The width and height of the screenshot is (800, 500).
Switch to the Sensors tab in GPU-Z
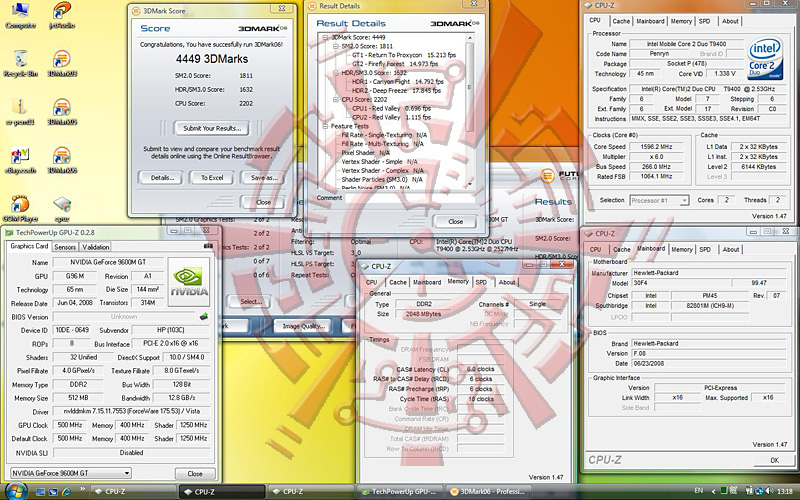pyautogui.click(x=65, y=247)
